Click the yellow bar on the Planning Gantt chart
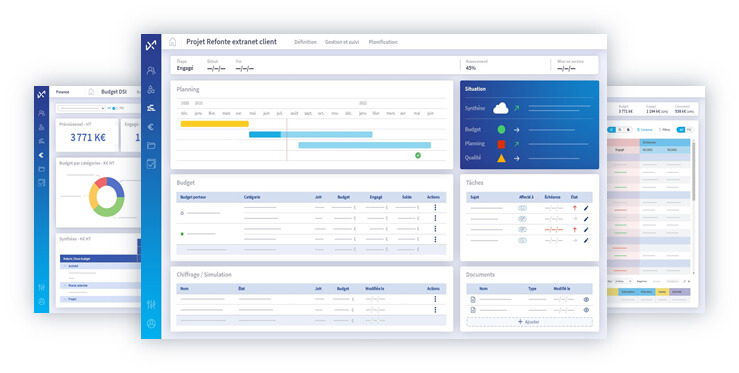The width and height of the screenshot is (739, 373). point(214,124)
